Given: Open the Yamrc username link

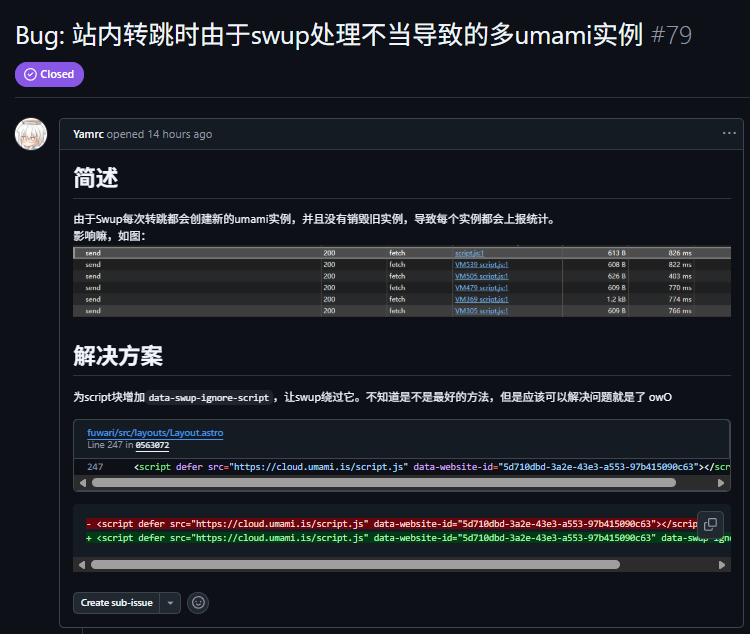Looking at the screenshot, I should [88, 134].
